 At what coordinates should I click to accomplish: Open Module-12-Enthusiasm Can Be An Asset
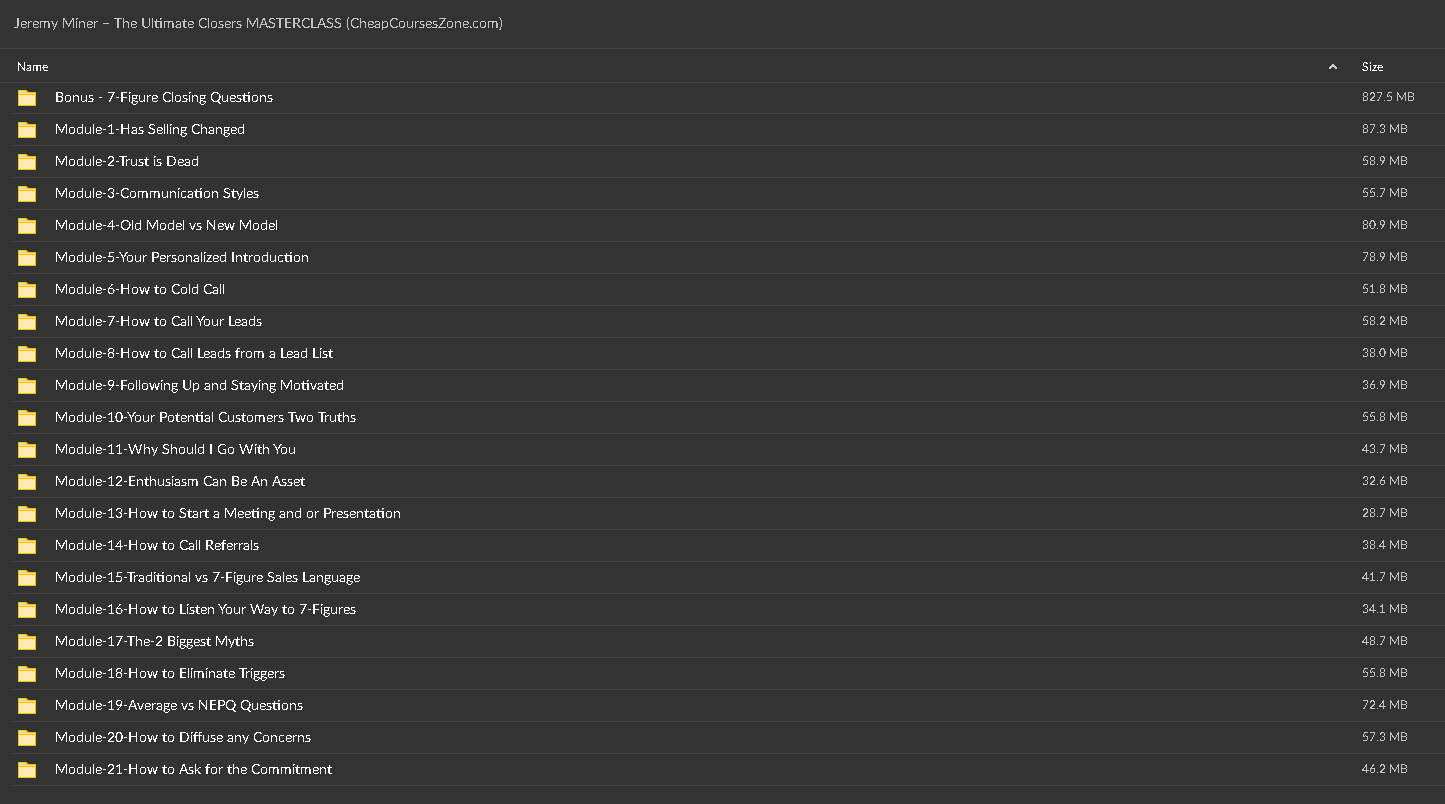[x=180, y=481]
